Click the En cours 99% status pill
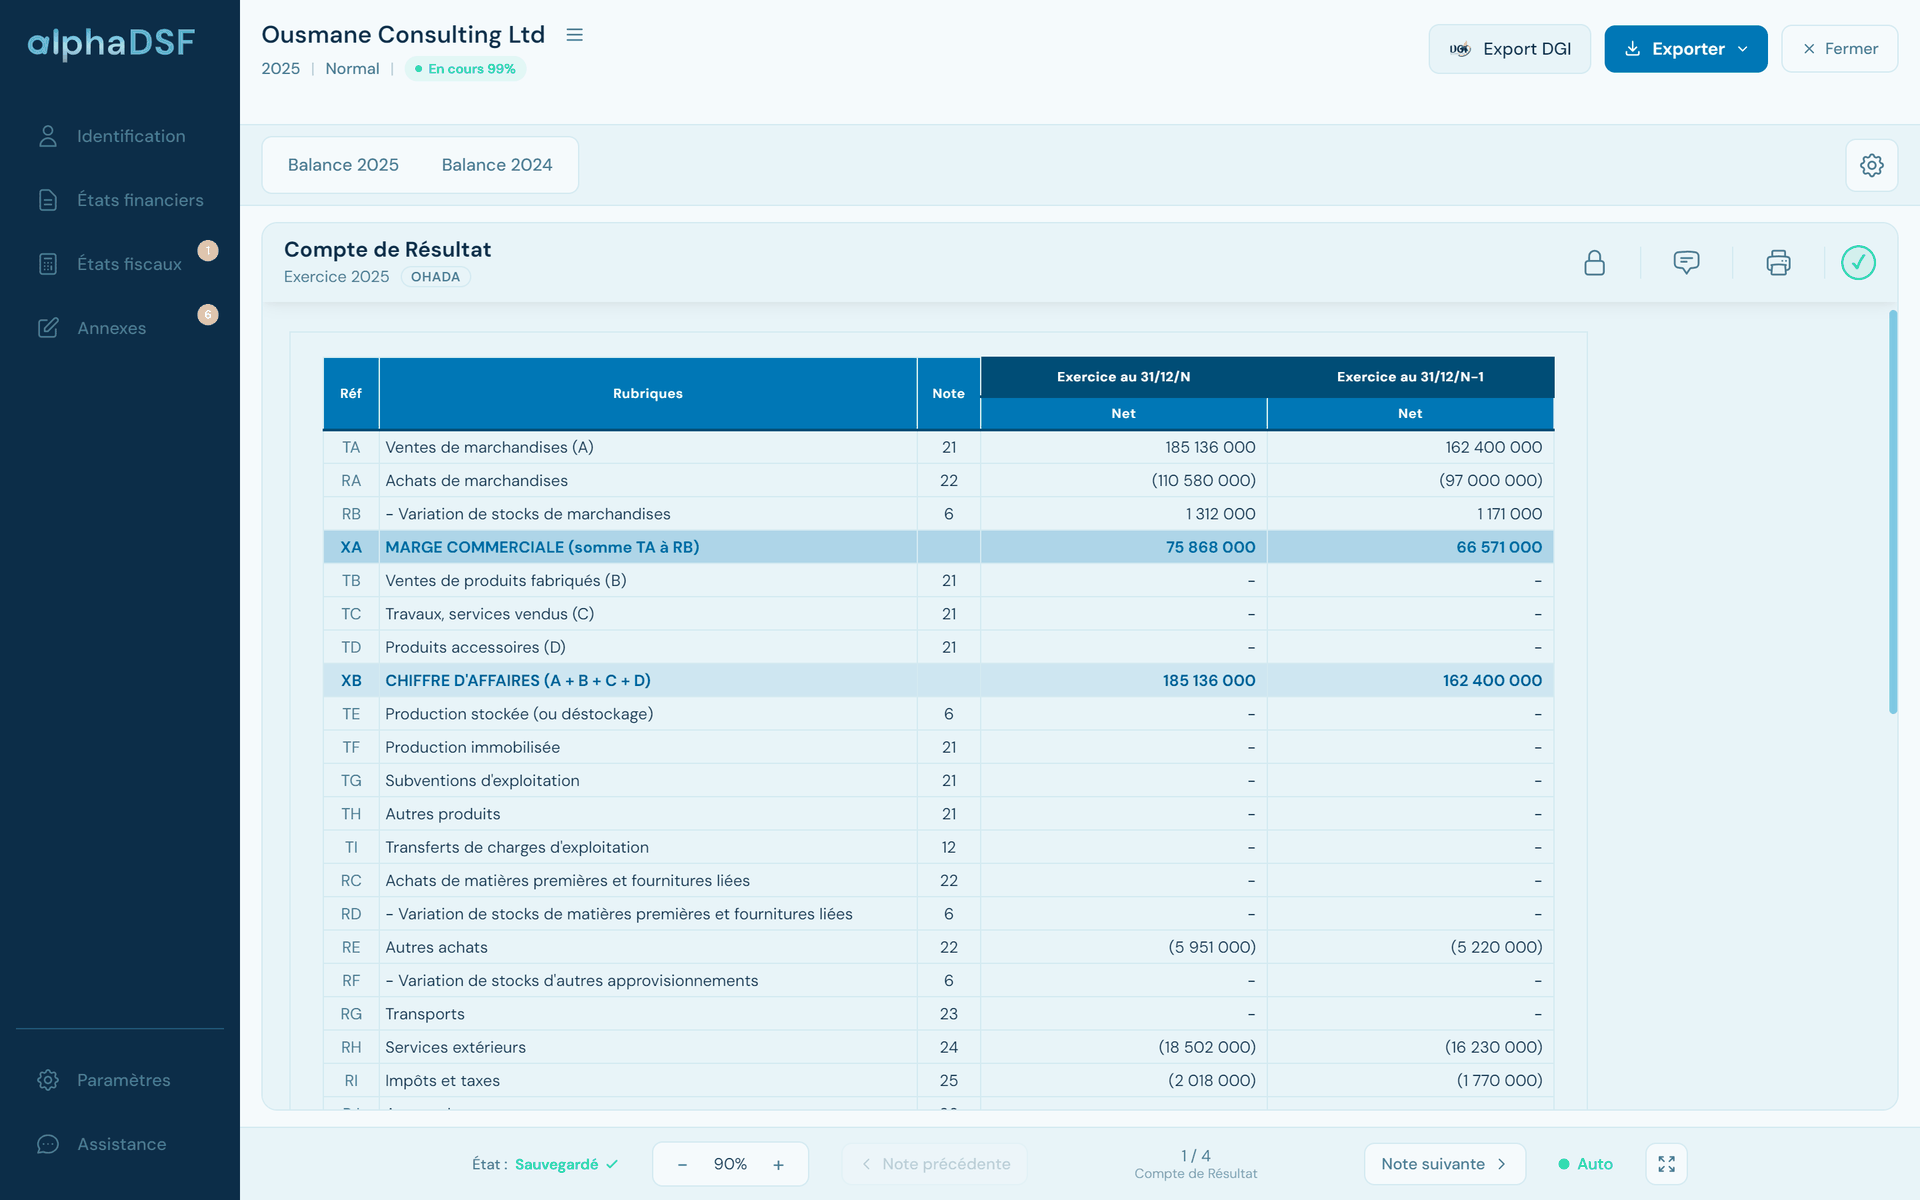 point(465,69)
